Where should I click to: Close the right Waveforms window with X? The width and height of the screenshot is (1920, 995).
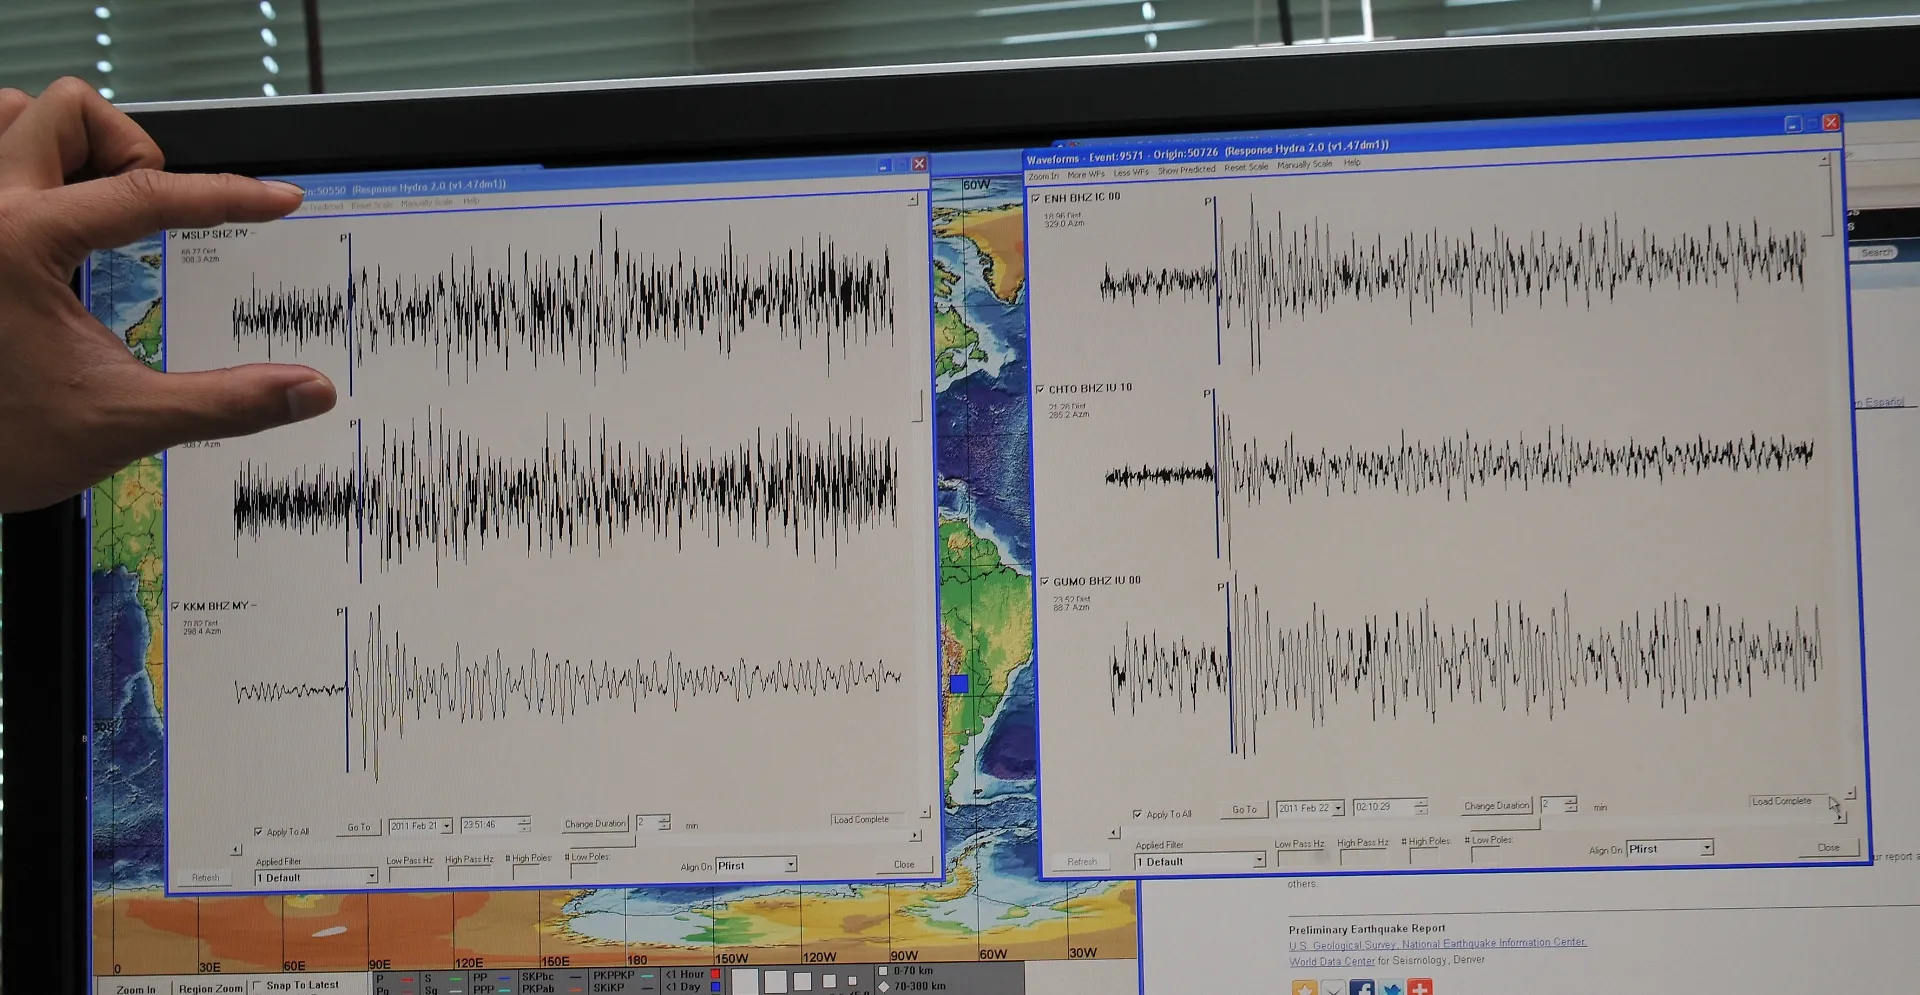tap(1831, 122)
